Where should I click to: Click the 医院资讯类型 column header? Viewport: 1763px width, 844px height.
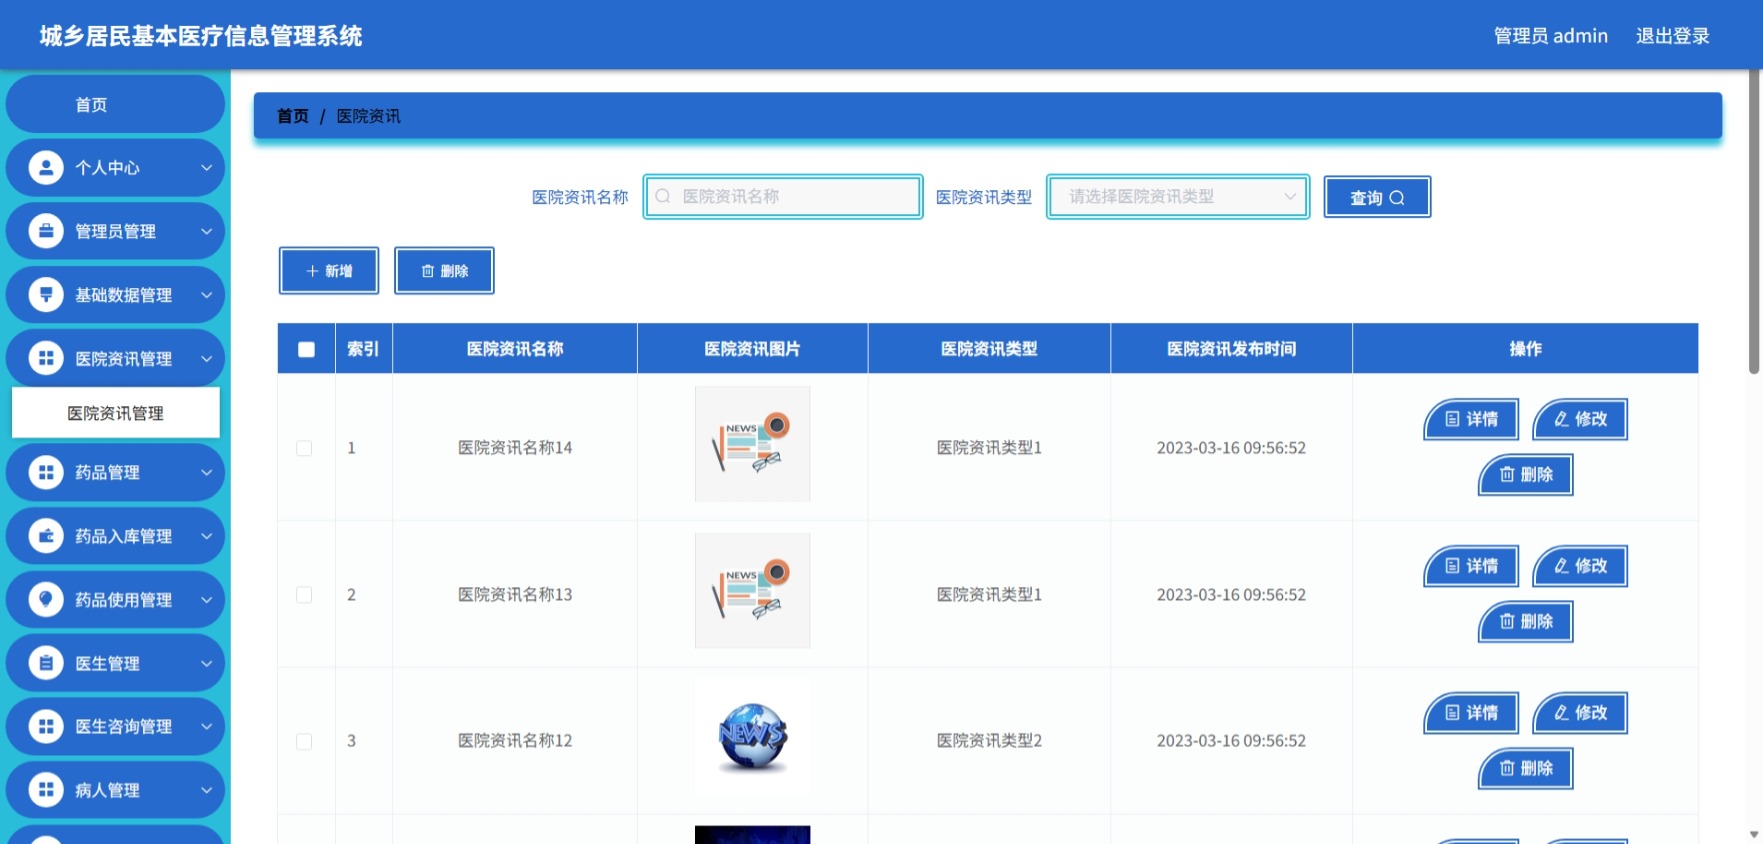989,349
